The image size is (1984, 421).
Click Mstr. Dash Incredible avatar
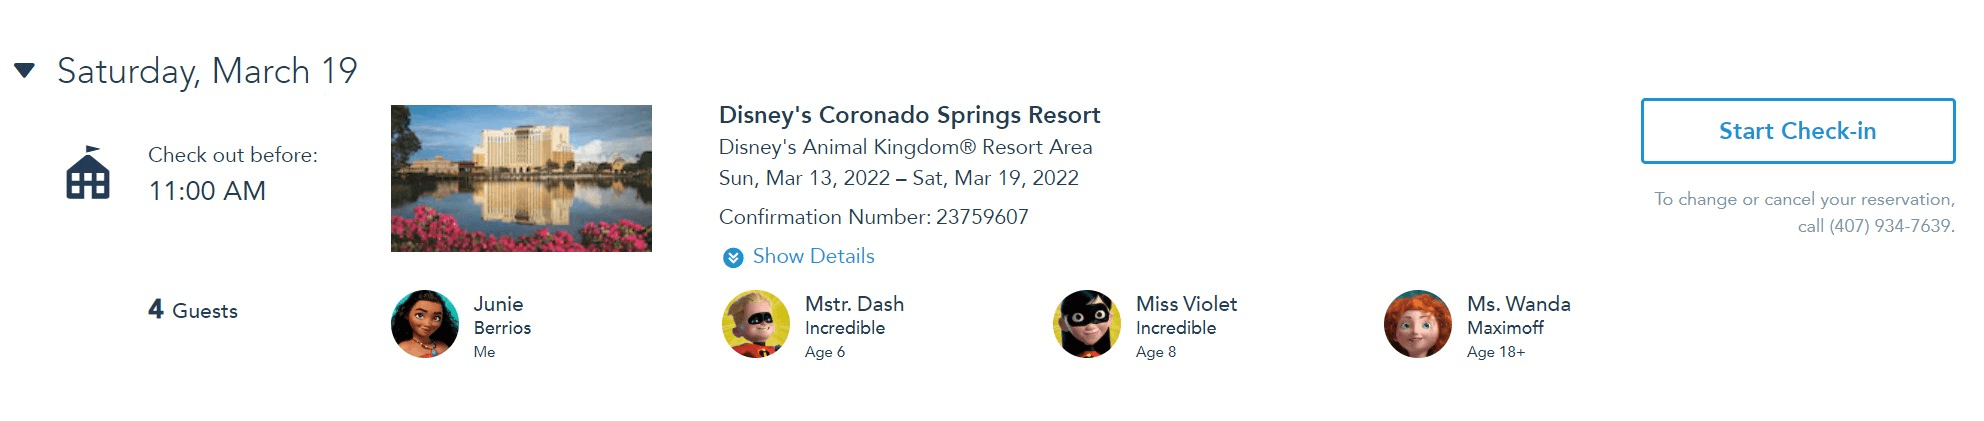point(756,324)
